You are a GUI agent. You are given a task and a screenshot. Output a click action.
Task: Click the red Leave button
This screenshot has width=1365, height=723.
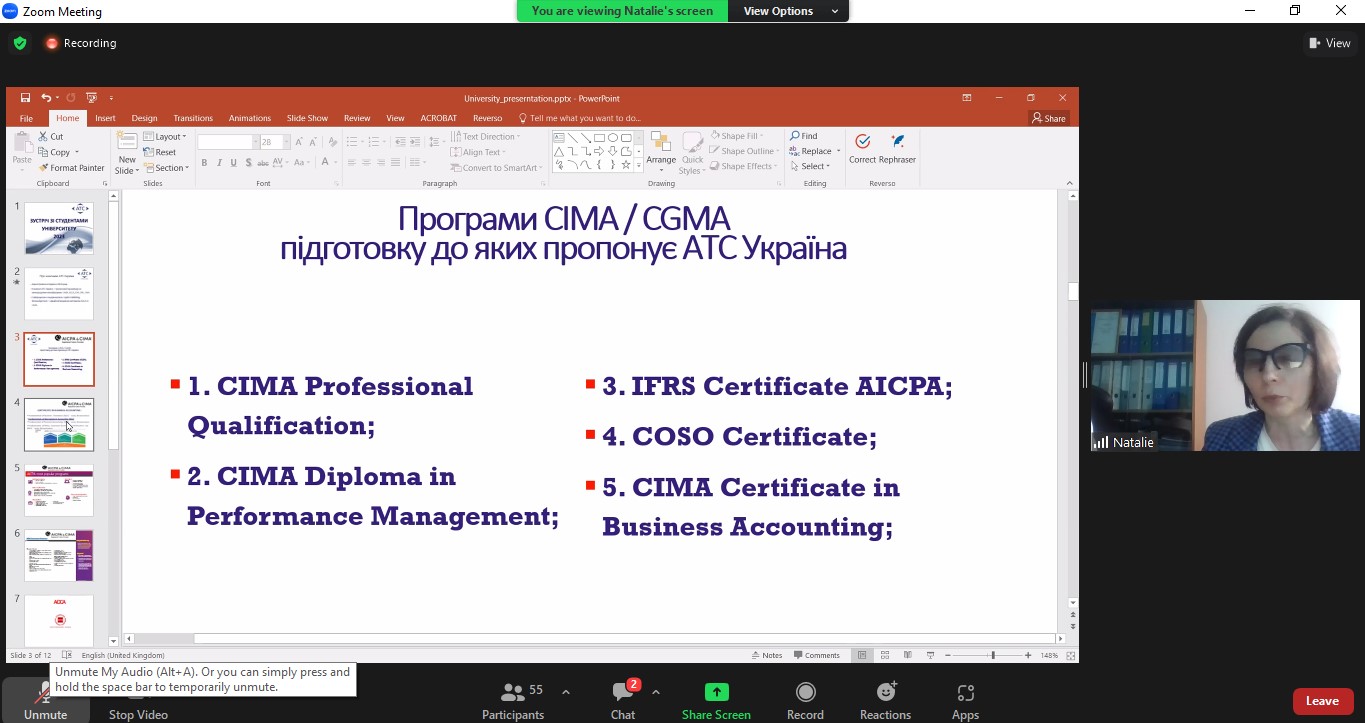pyautogui.click(x=1322, y=701)
